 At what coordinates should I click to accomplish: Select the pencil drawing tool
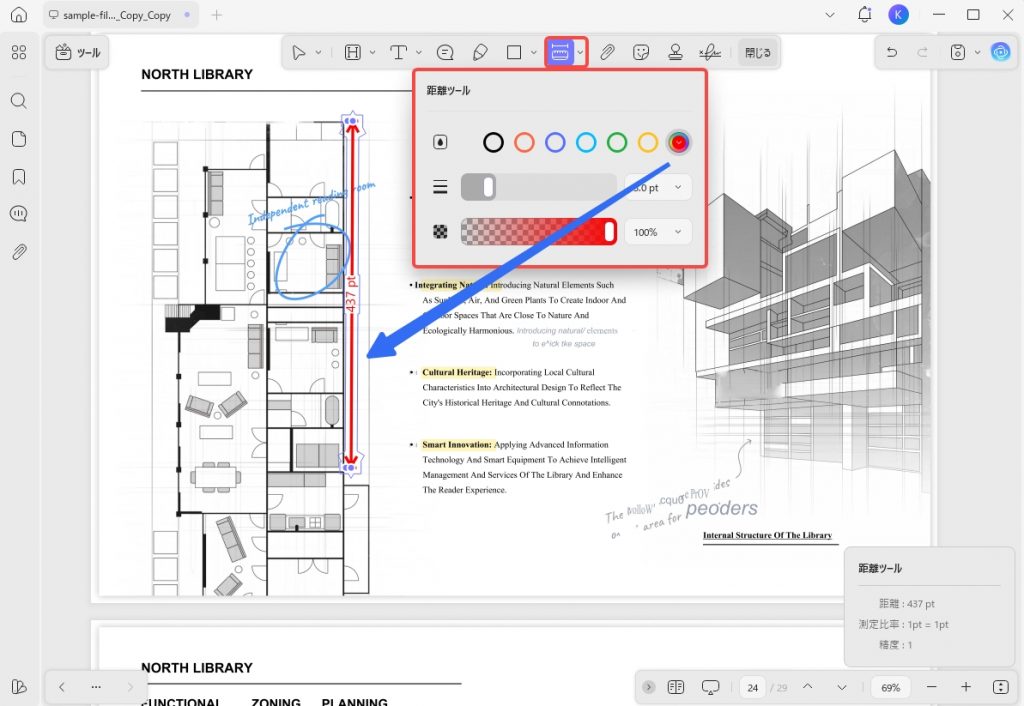tap(480, 52)
